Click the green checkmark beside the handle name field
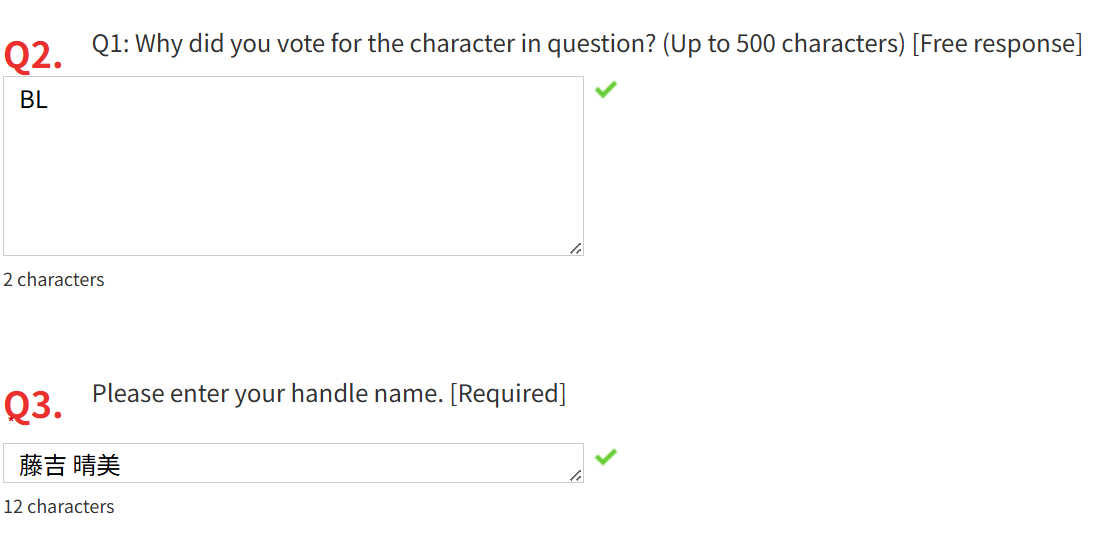Screen dimensions: 1099x547 [605, 457]
